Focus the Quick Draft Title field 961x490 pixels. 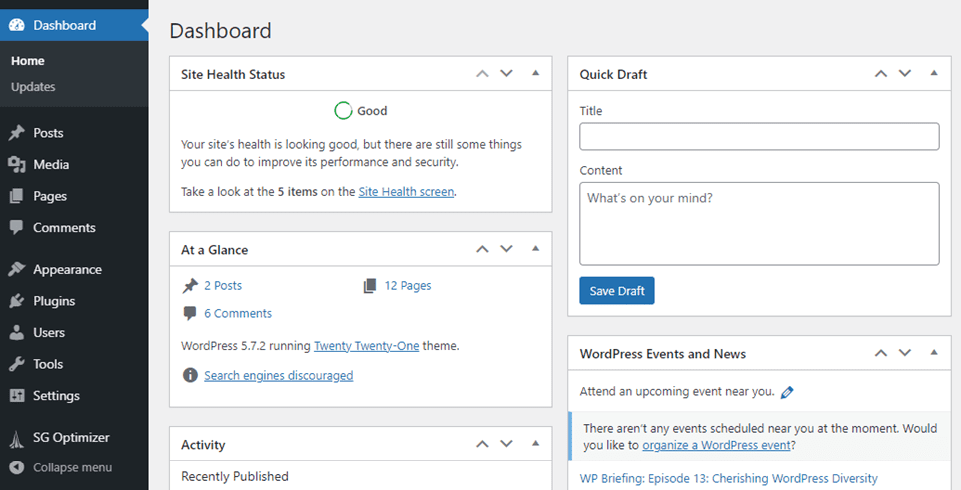[x=759, y=137]
